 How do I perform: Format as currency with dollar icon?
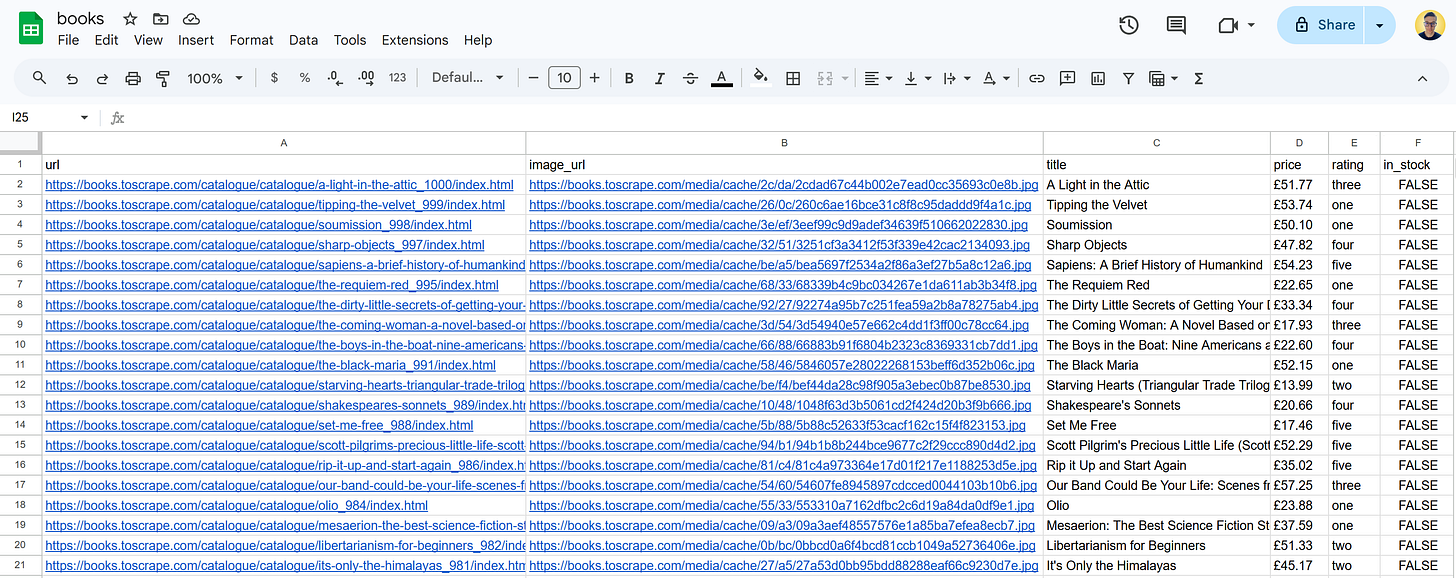(x=274, y=78)
